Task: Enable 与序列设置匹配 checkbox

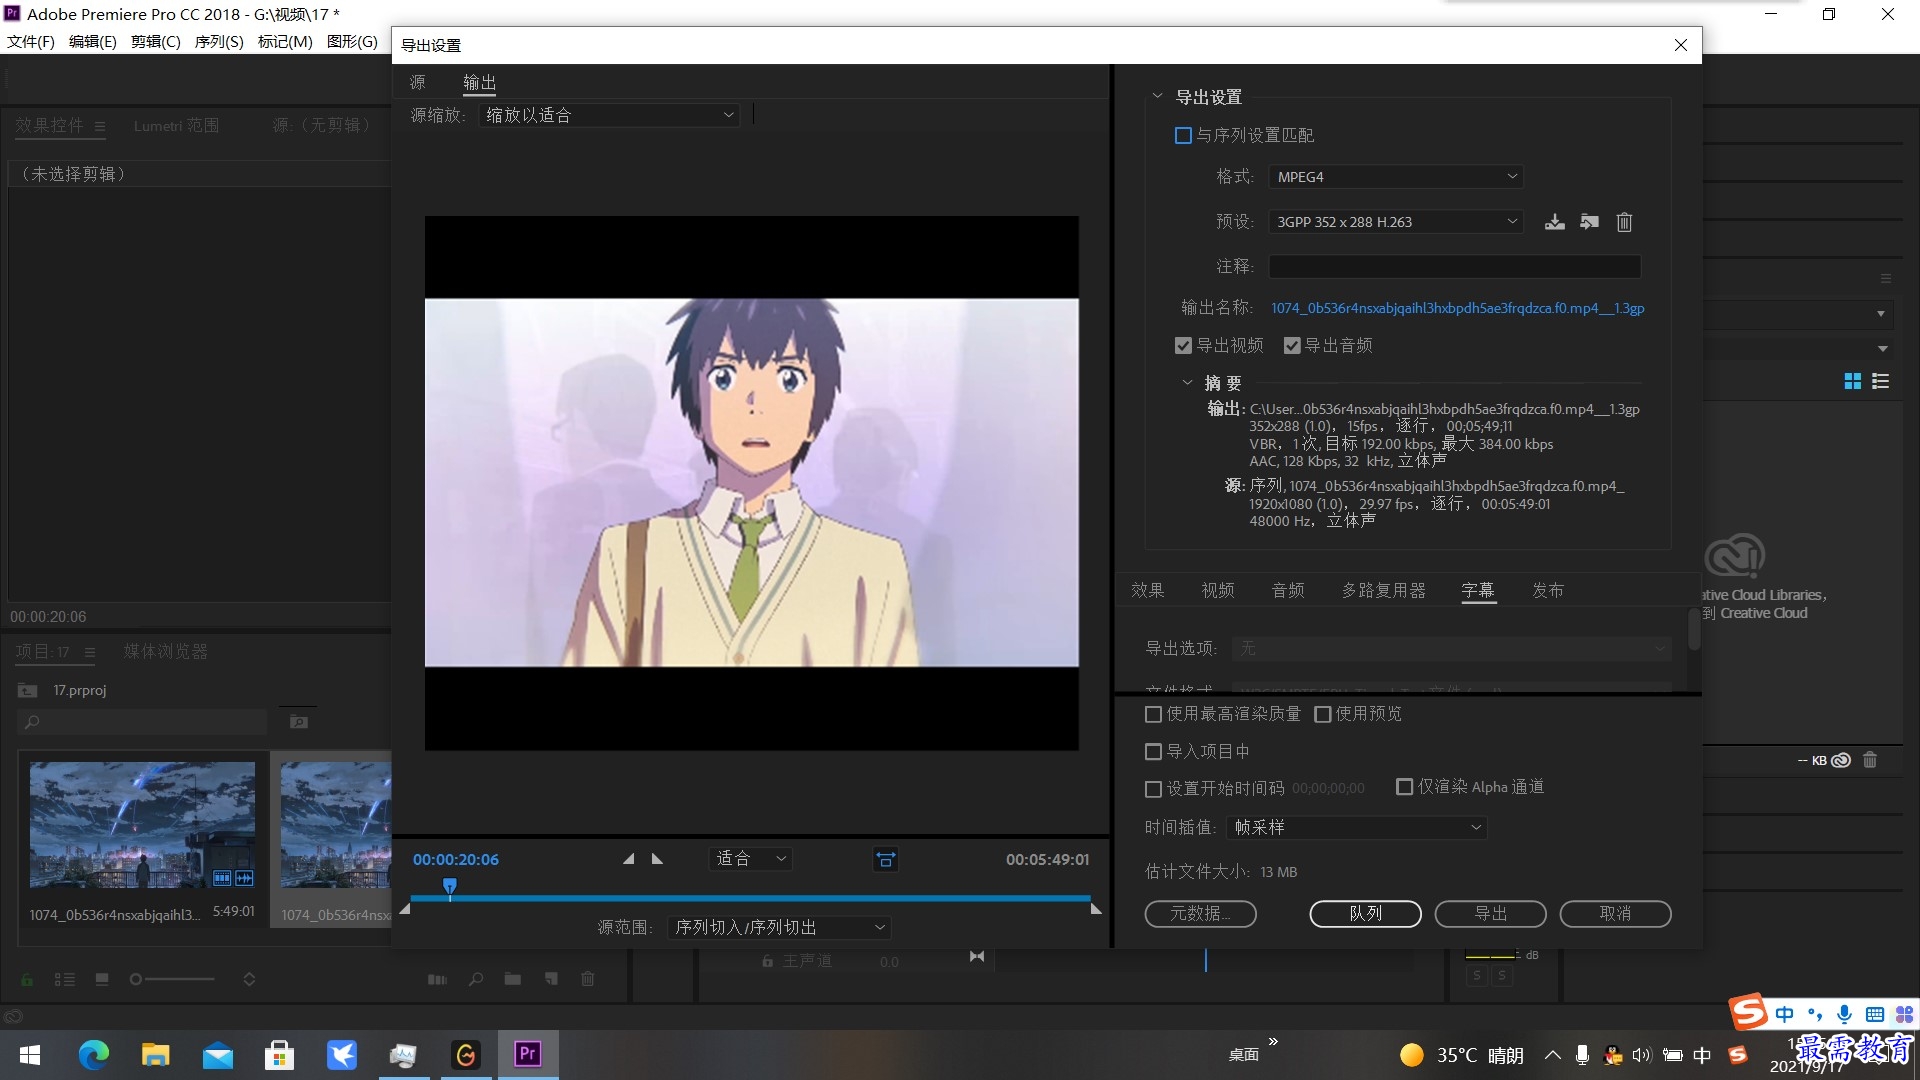Action: (1183, 135)
